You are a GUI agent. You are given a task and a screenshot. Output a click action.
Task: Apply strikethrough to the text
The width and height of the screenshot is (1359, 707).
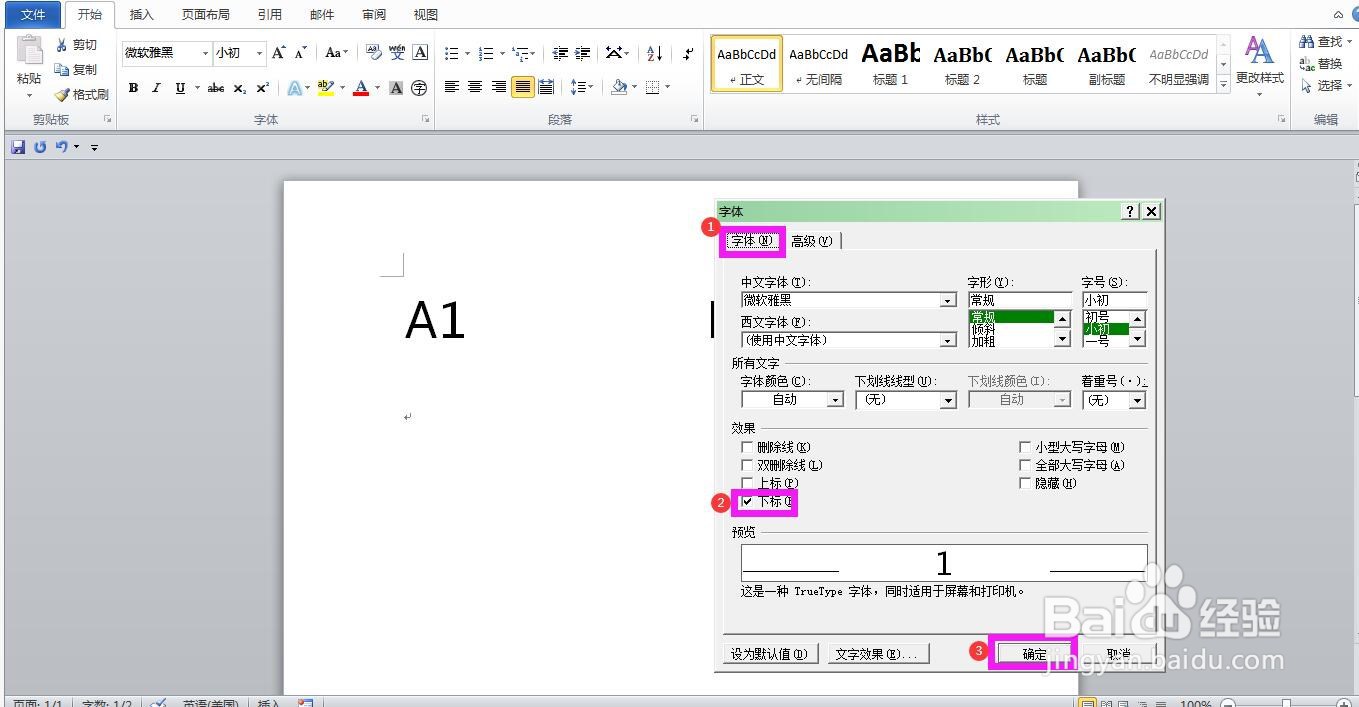tap(216, 88)
